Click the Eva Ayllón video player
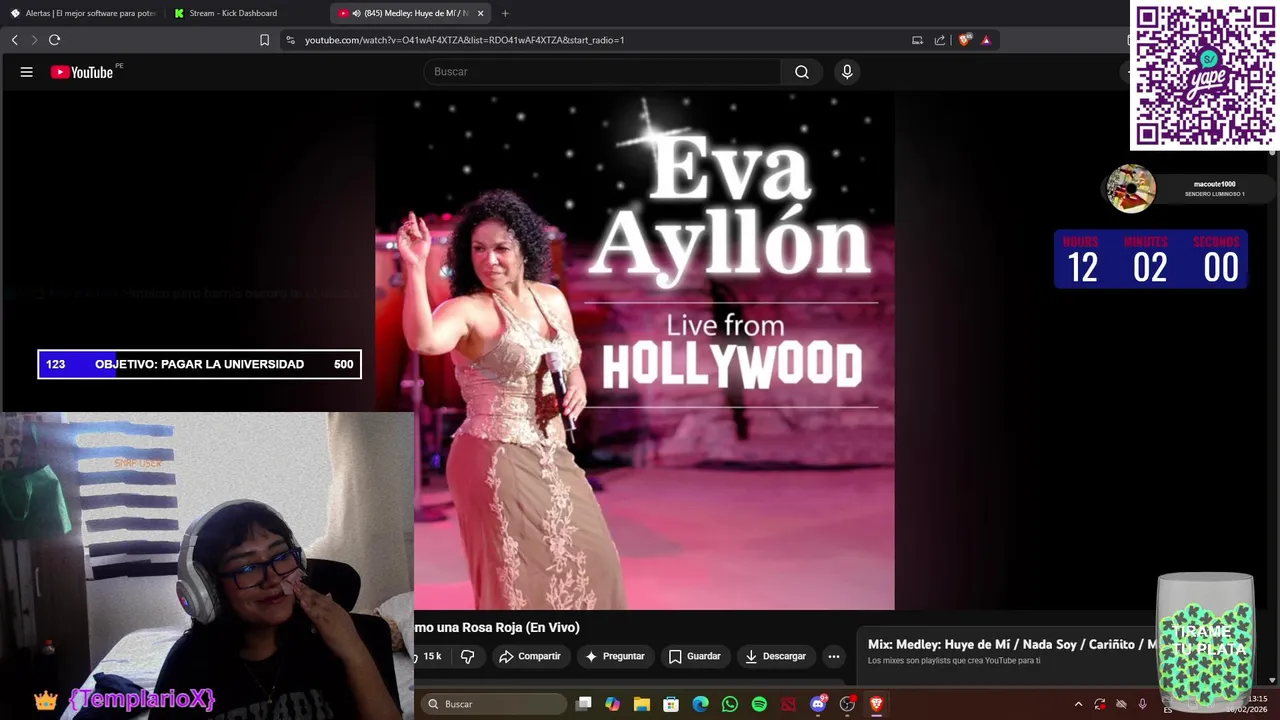Screen dimensions: 1280x720 pyautogui.click(x=635, y=350)
